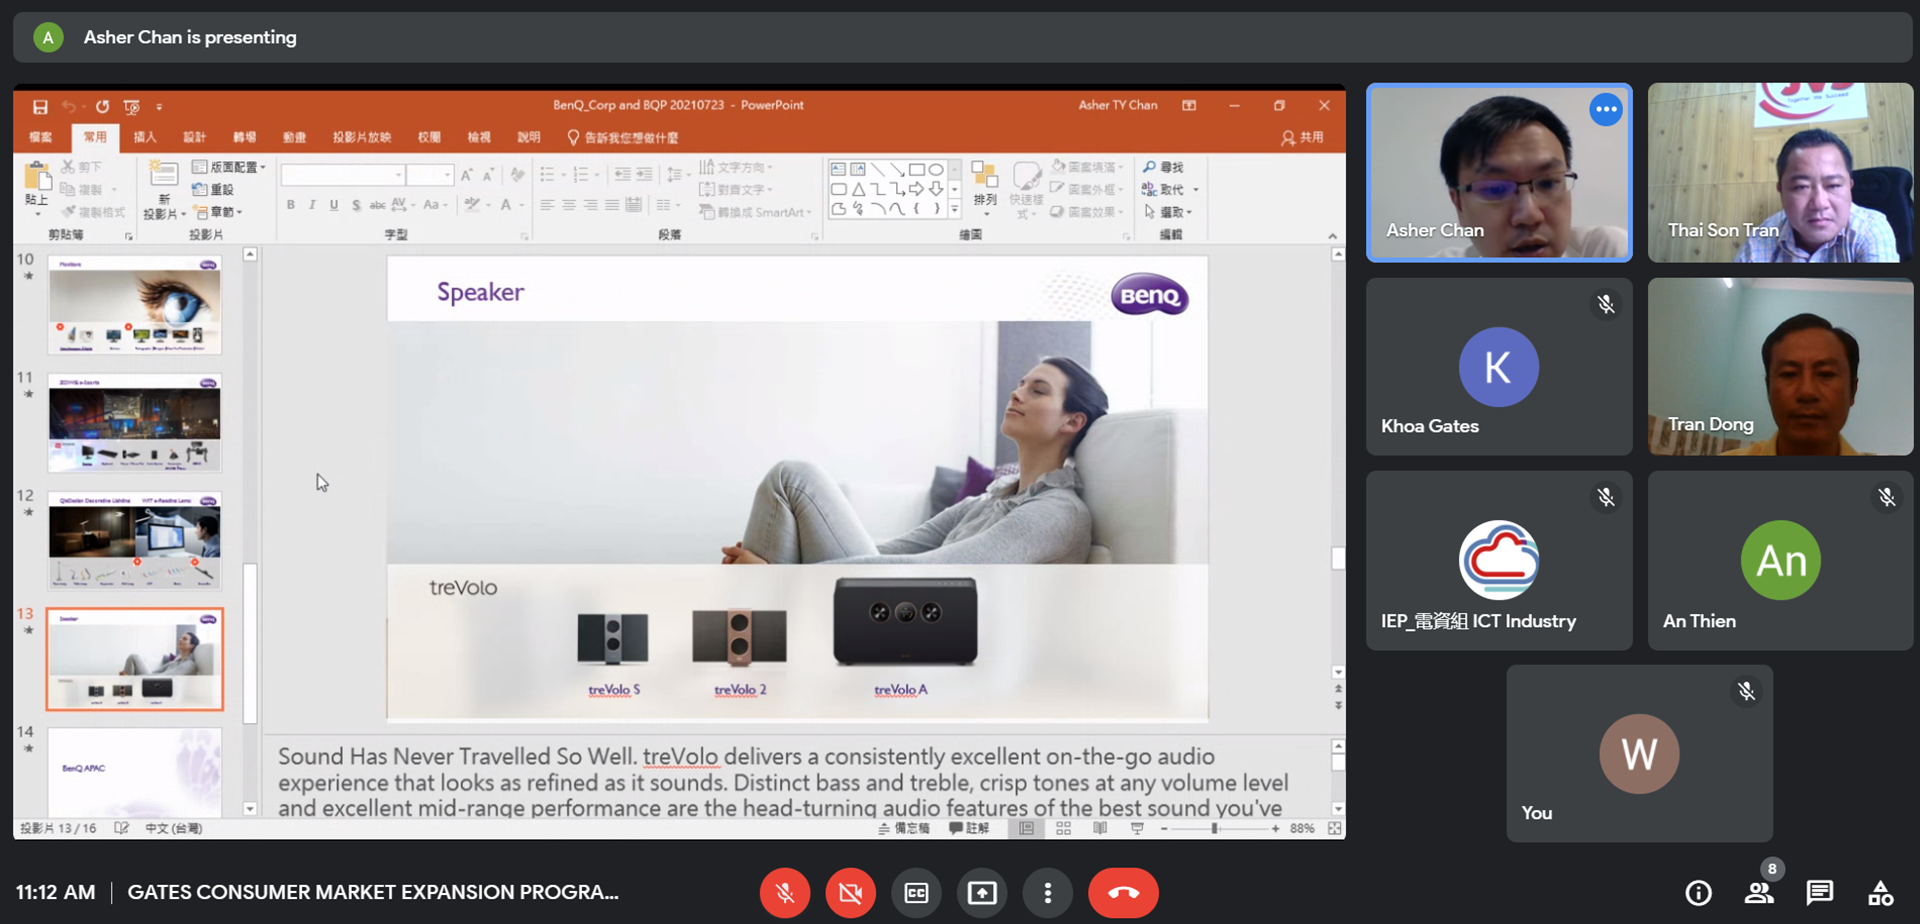
Task: Click the Present now screen-share button
Action: coord(982,893)
